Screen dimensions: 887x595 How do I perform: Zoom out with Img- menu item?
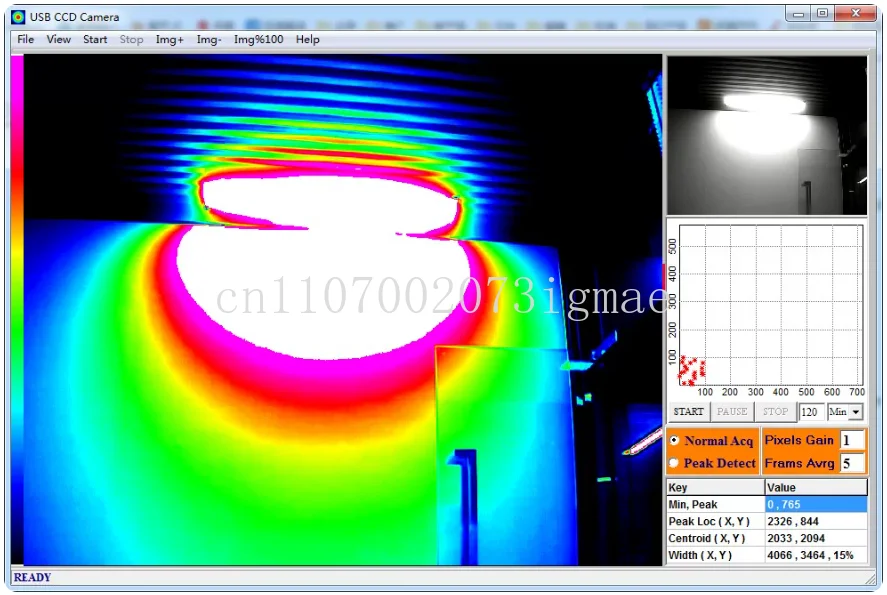pos(209,40)
